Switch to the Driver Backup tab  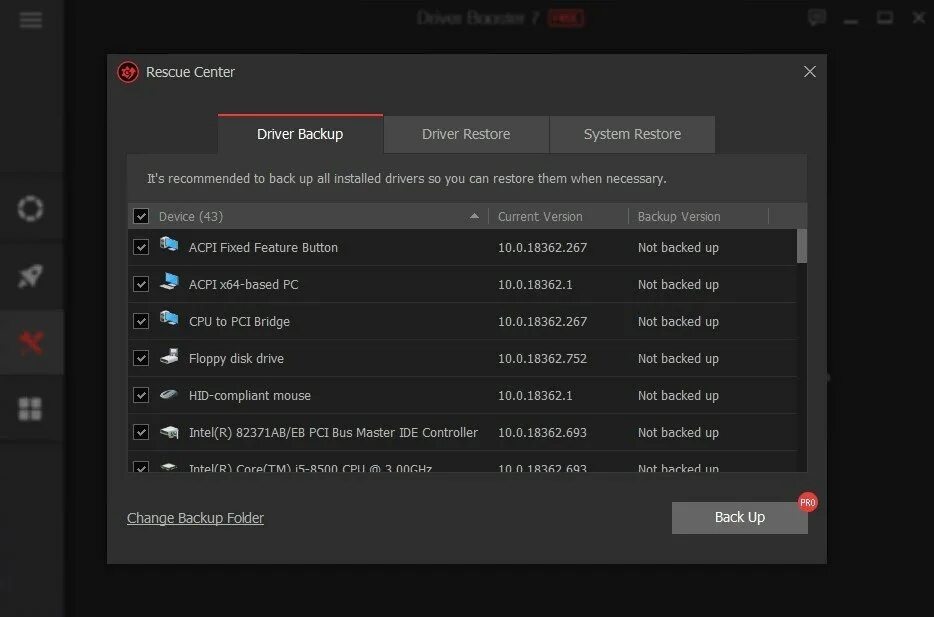pyautogui.click(x=300, y=134)
